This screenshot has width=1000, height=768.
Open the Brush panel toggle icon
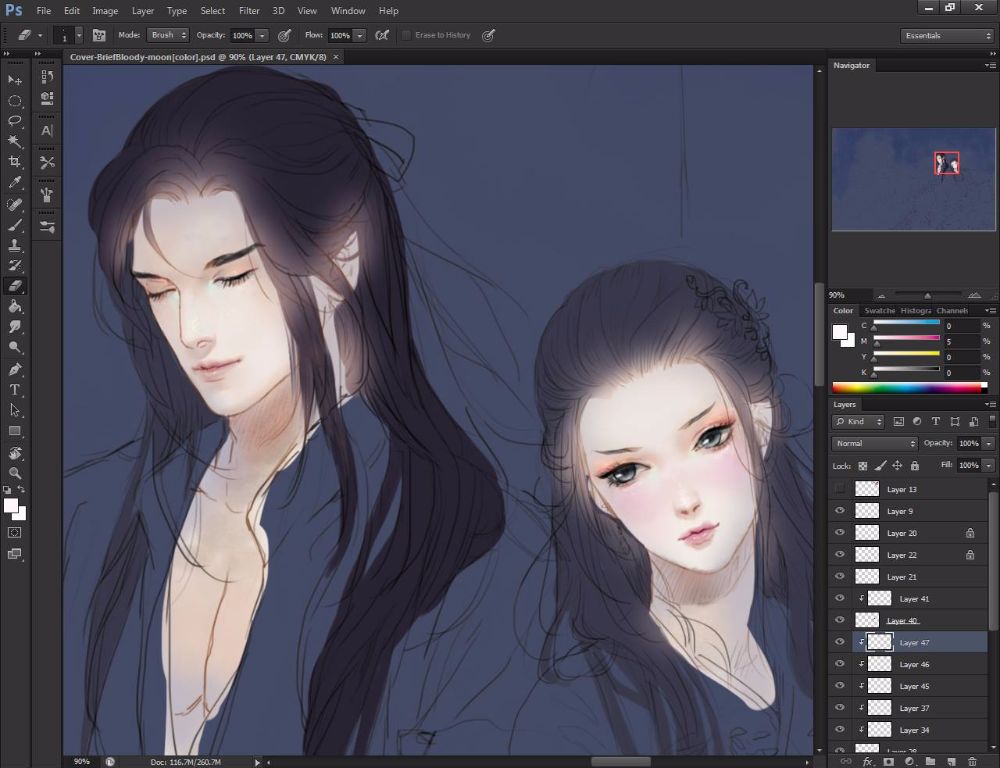pos(99,35)
